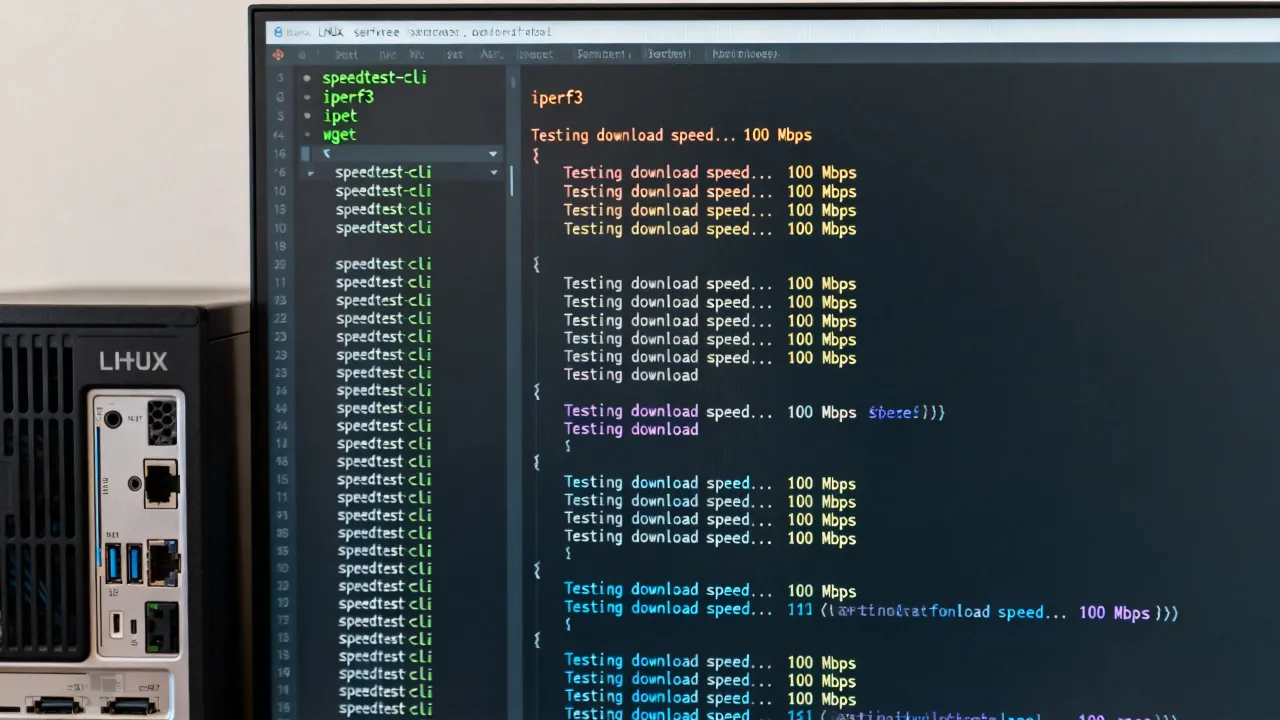1280x720 pixels.
Task: Select the green speedtest-cli entry at list top
Action: coord(374,78)
